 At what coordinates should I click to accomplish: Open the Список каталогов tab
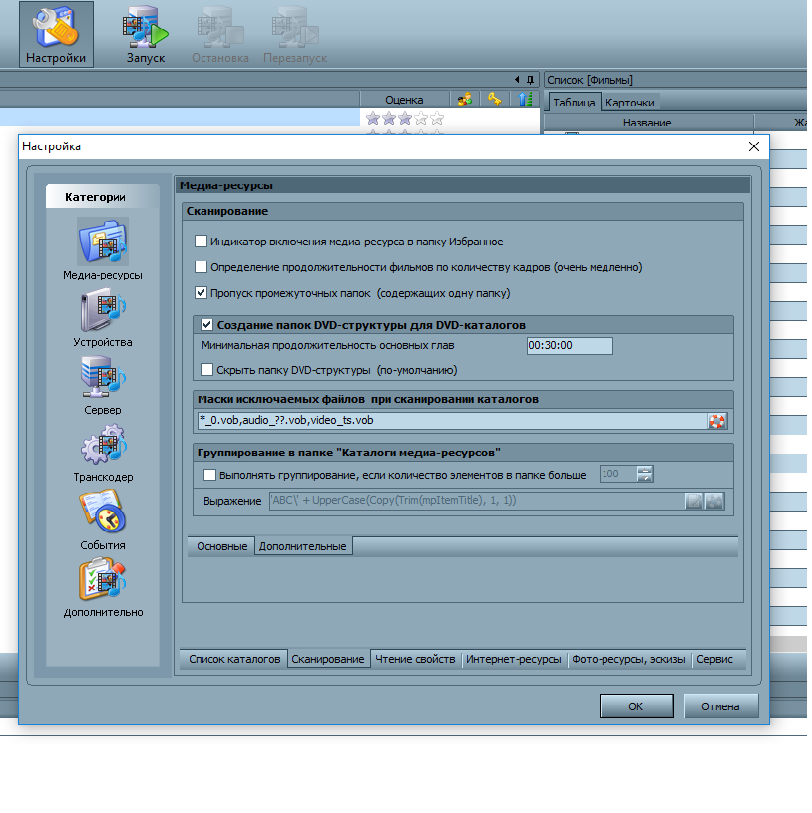(x=234, y=659)
